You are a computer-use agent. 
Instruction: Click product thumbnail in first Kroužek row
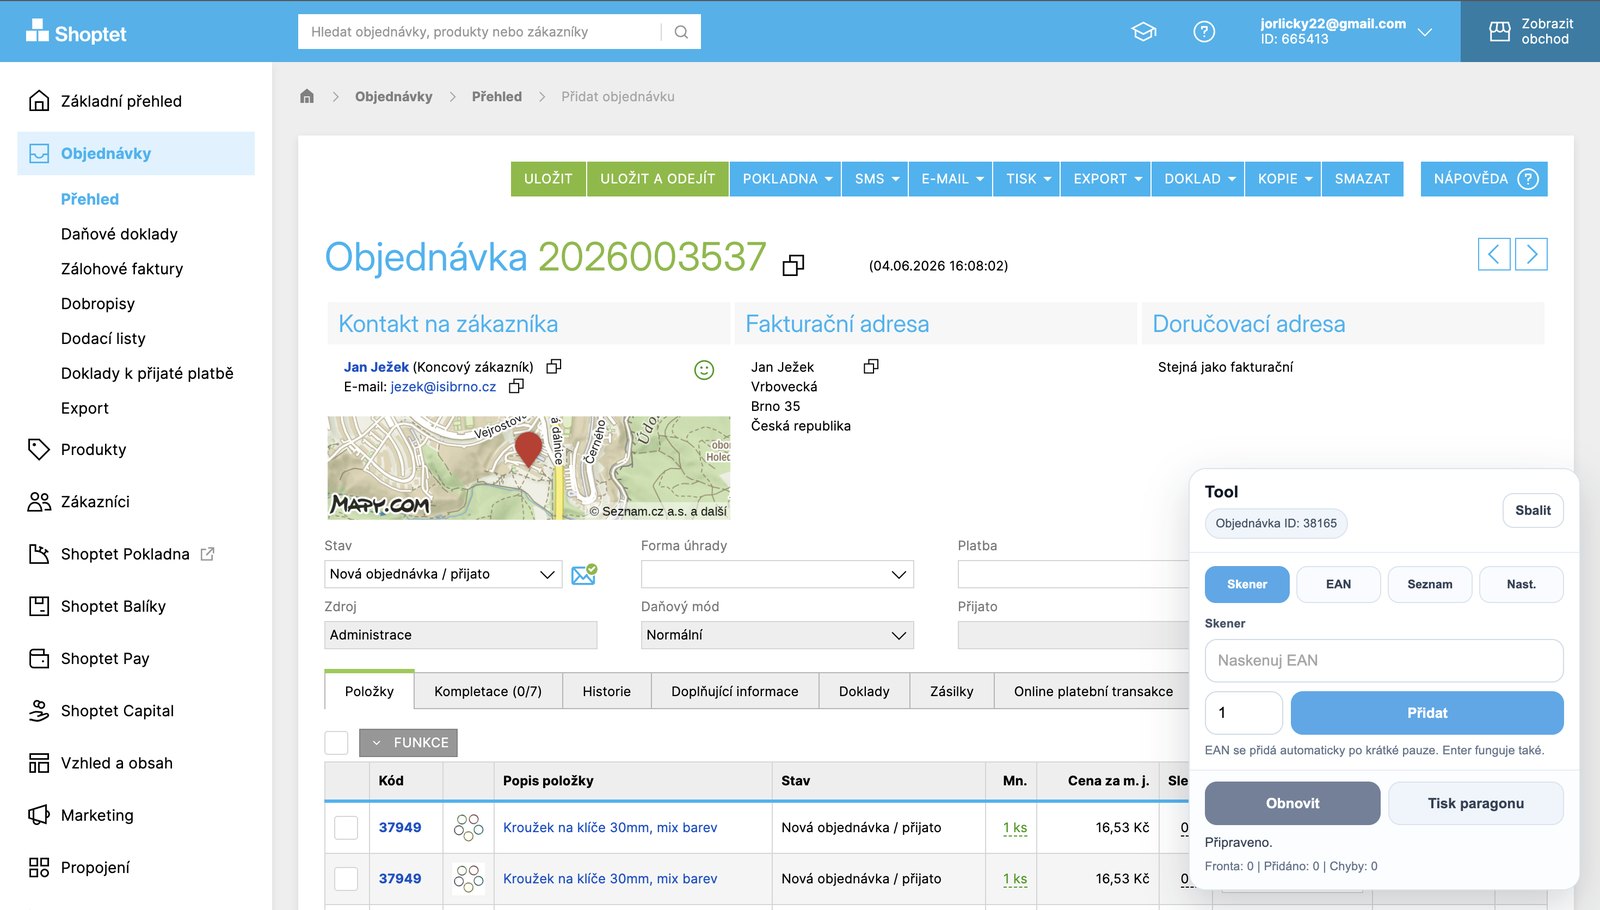click(468, 827)
